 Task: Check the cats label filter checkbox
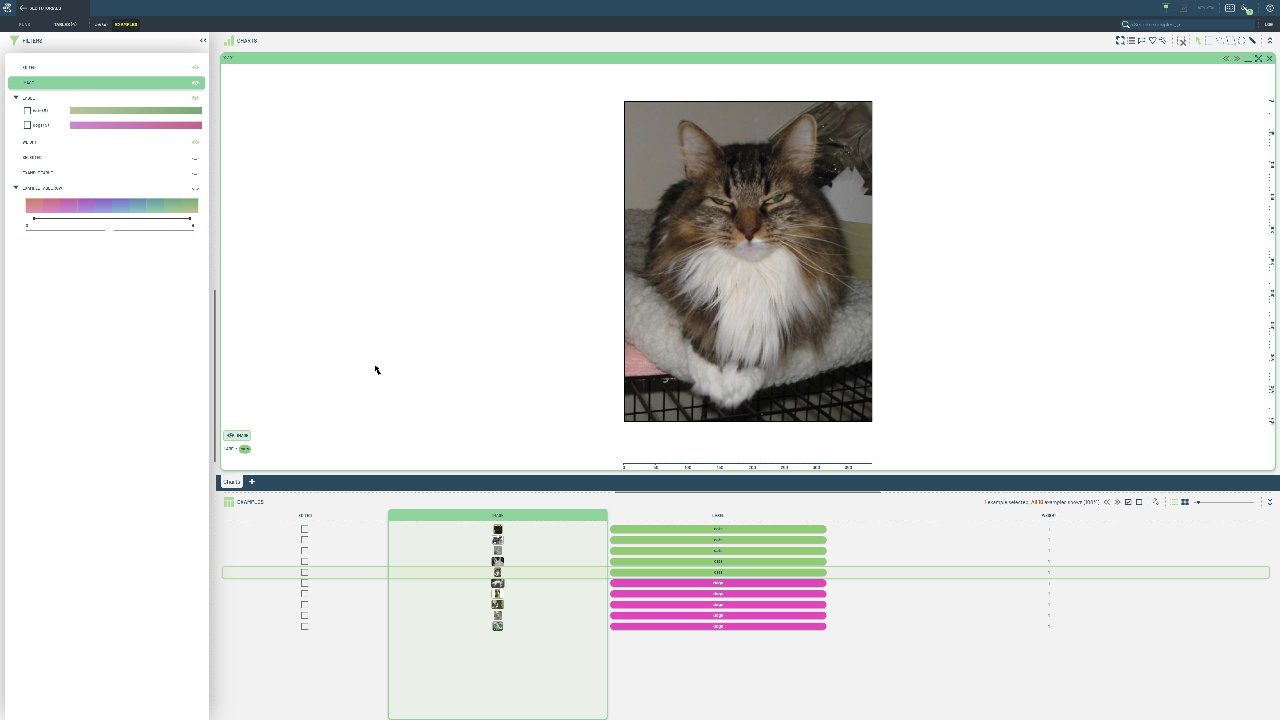coord(28,110)
